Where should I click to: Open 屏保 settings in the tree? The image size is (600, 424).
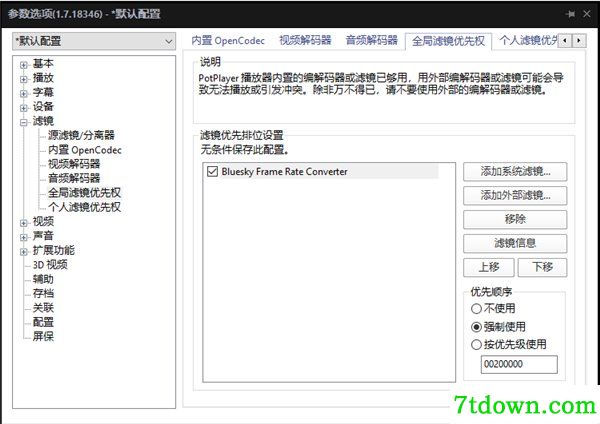(x=43, y=336)
